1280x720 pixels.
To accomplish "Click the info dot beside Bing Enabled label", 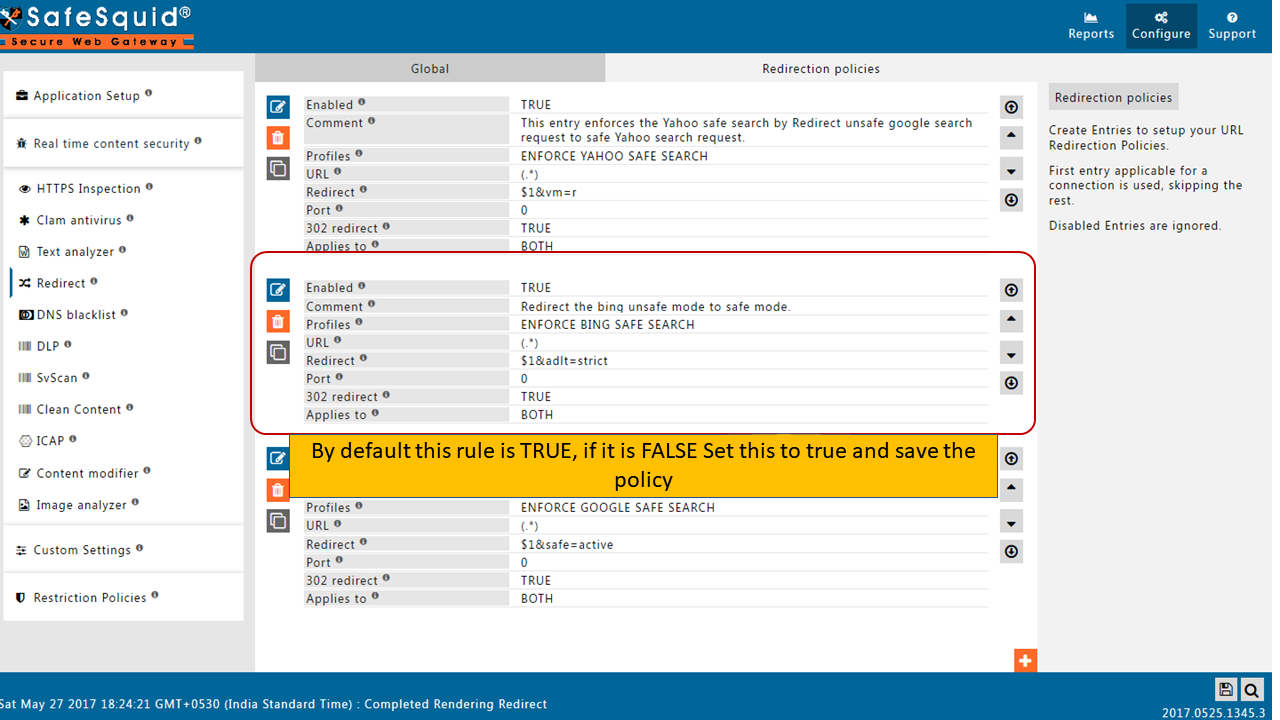I will [x=362, y=286].
